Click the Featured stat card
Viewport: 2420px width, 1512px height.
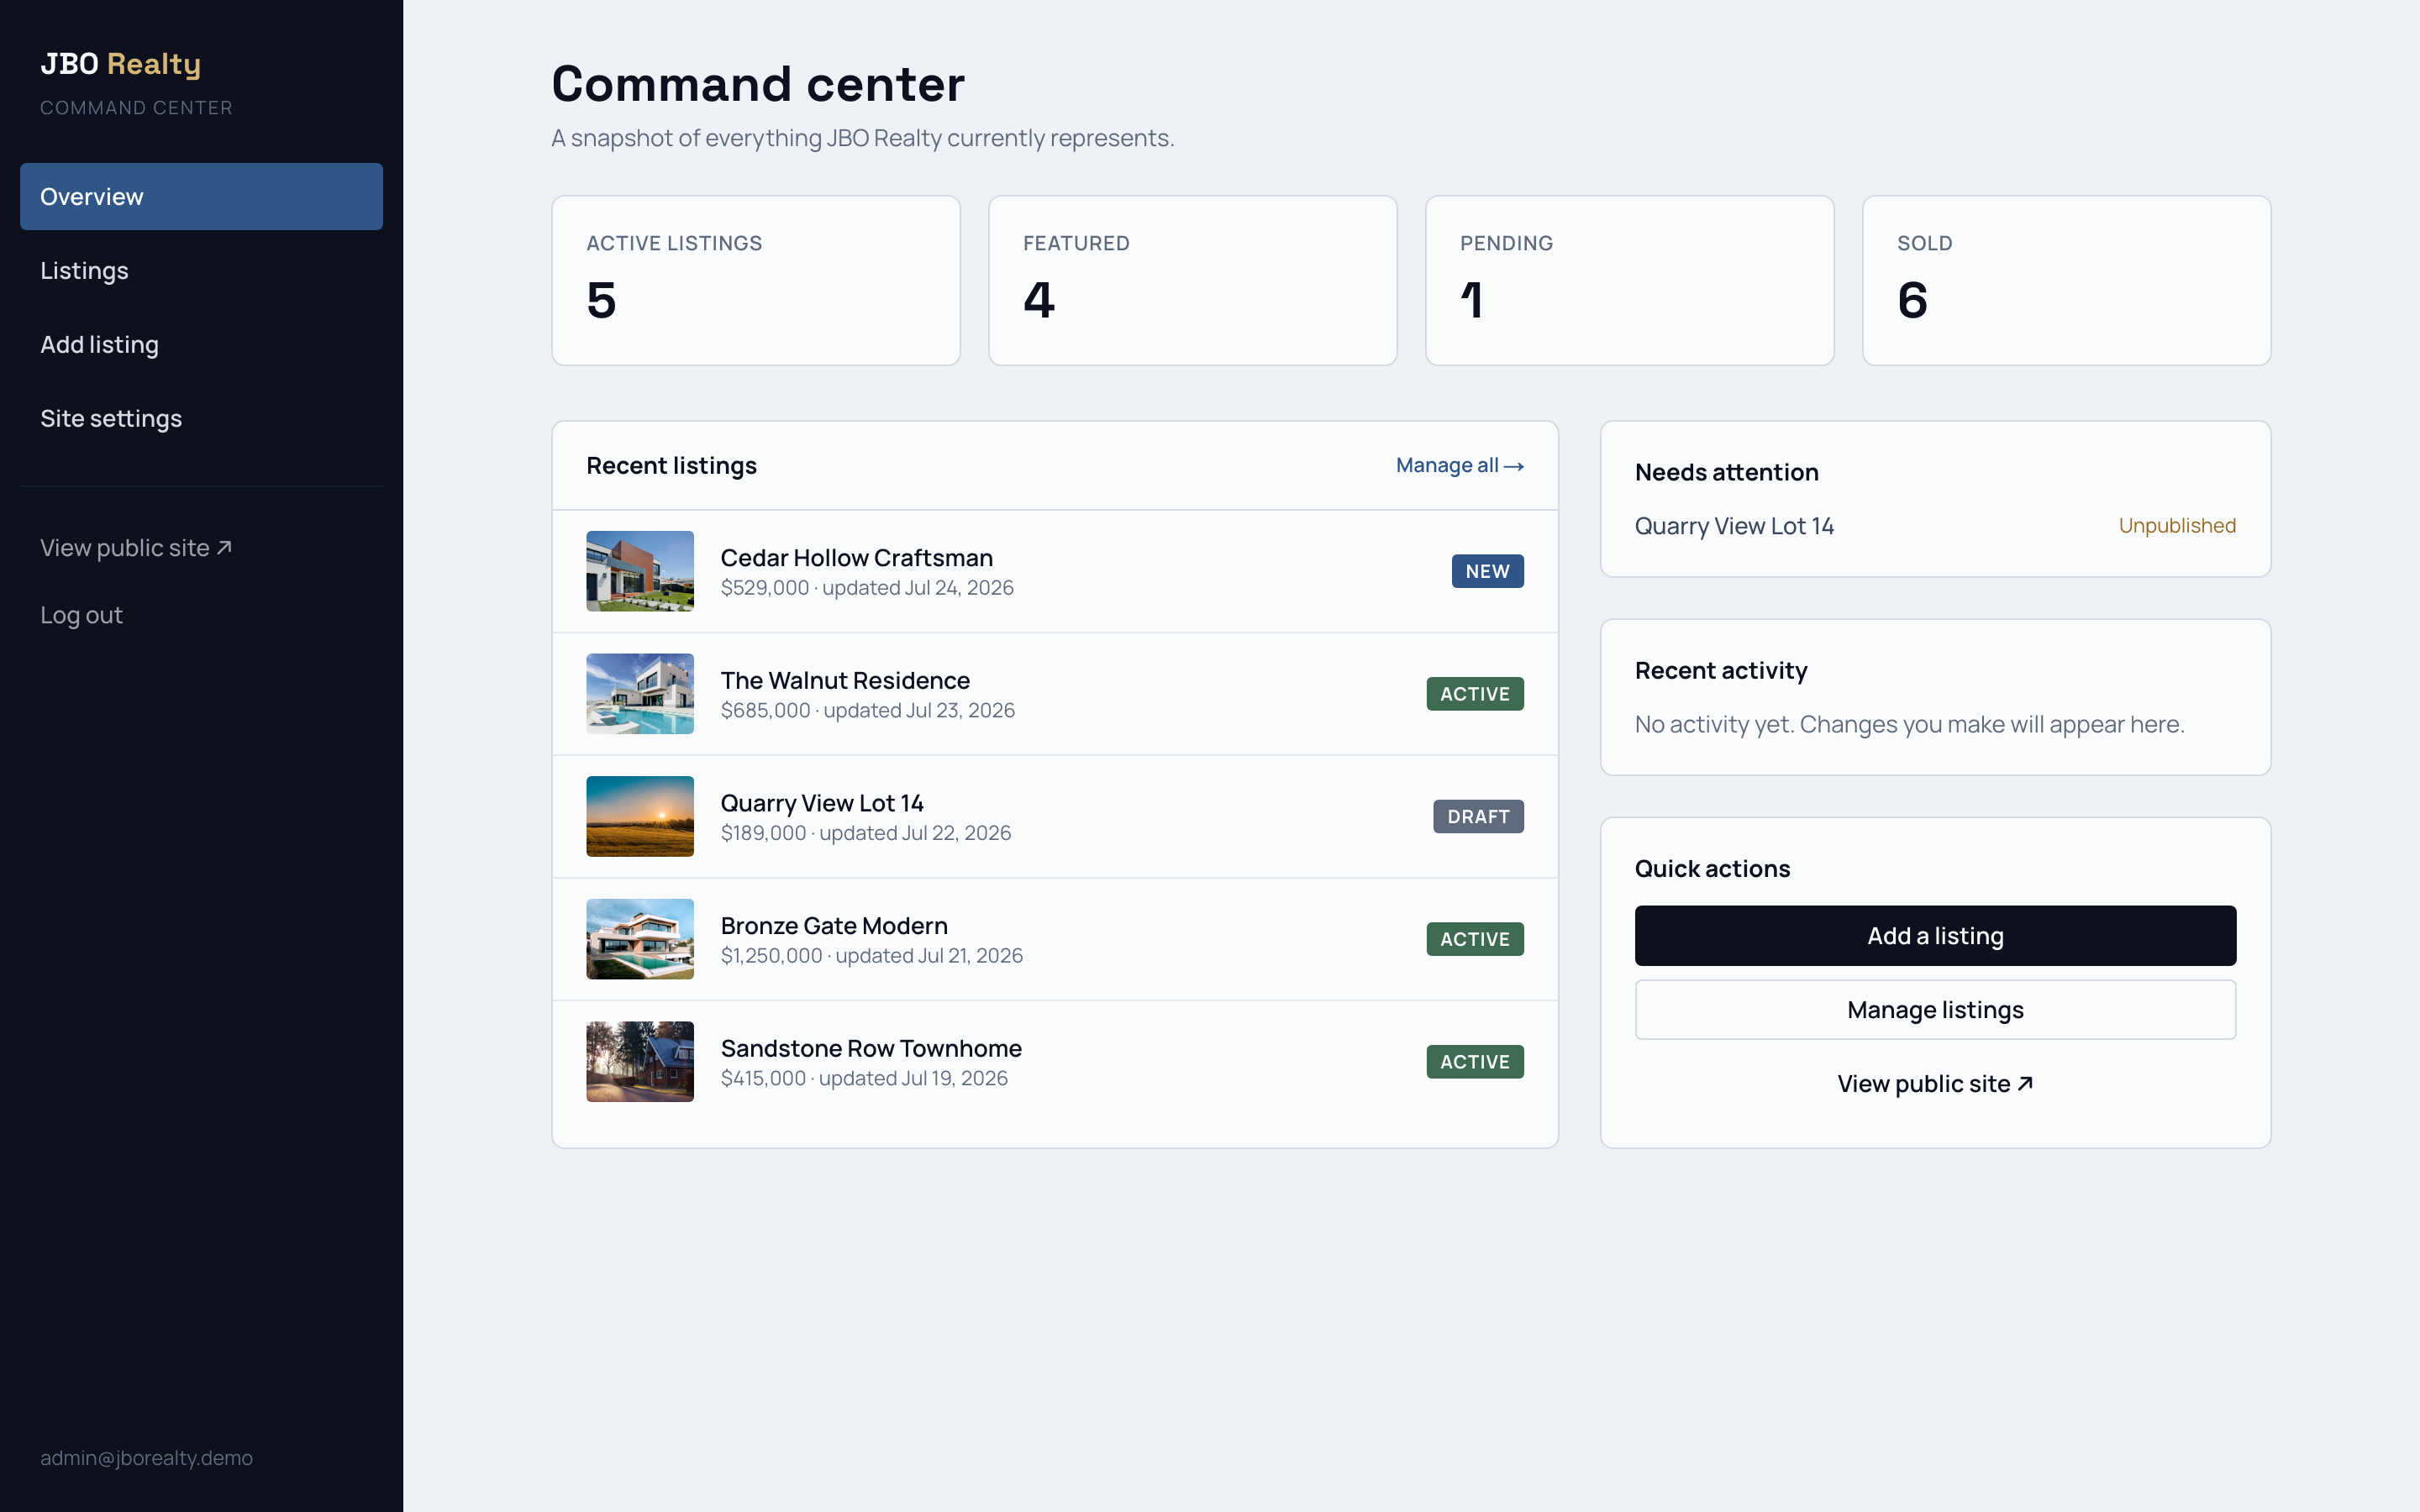click(x=1192, y=280)
